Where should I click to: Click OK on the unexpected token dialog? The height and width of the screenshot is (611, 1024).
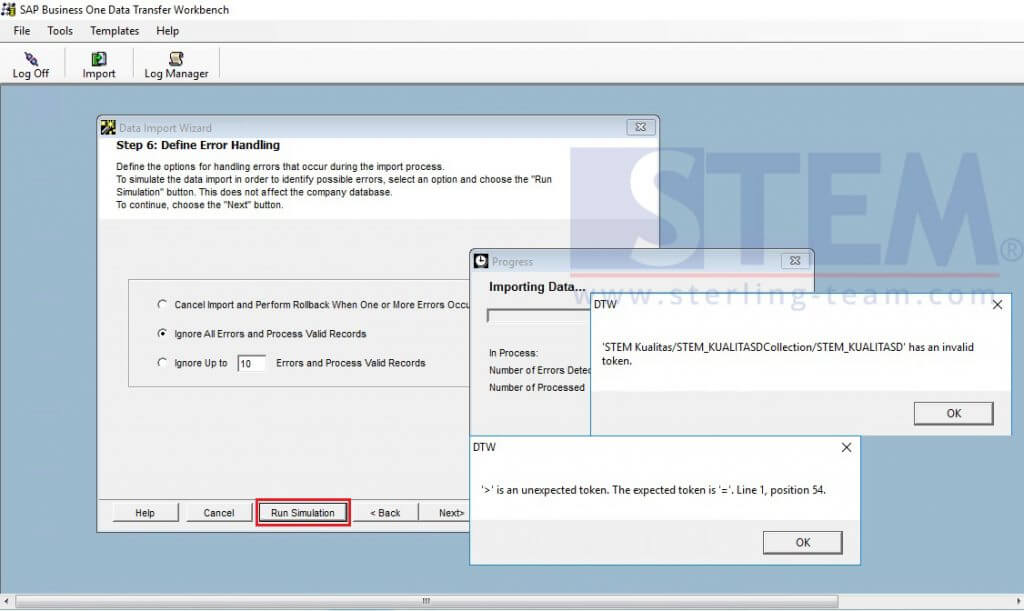click(x=802, y=541)
